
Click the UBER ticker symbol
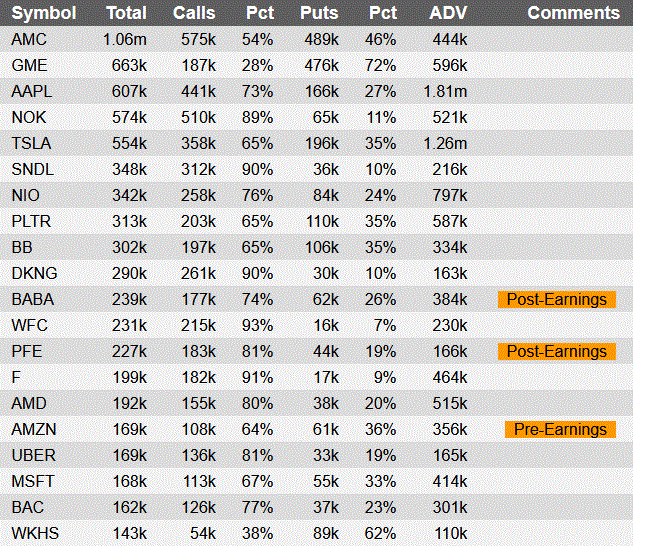32,455
